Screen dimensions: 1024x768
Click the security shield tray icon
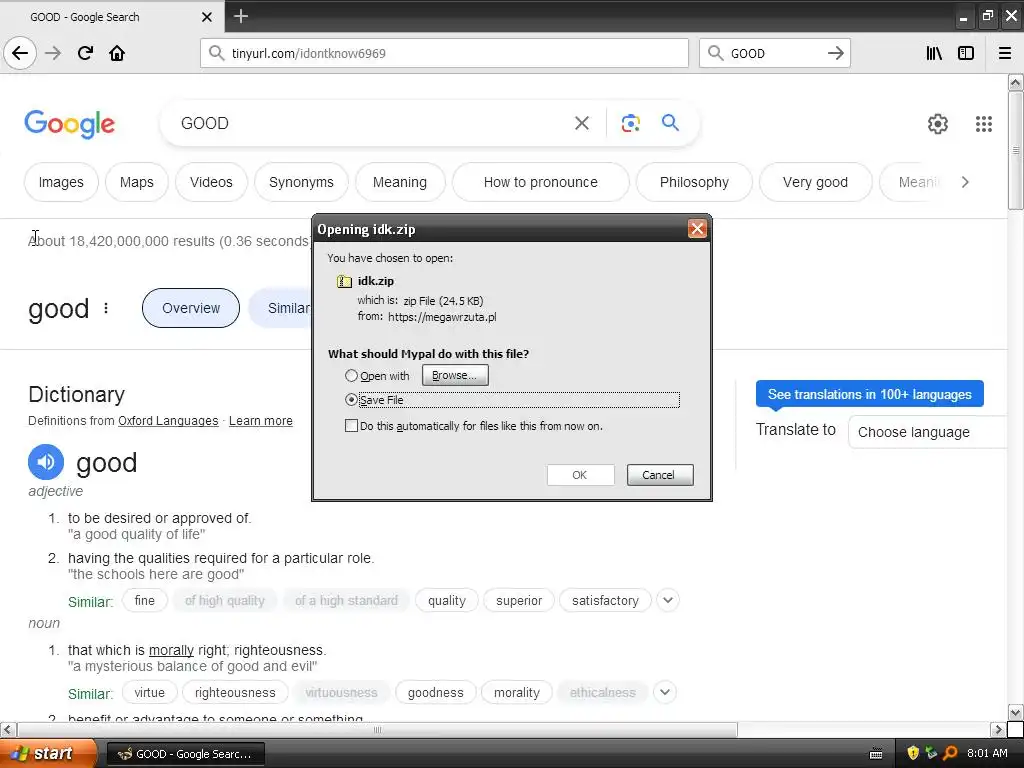coord(913,753)
